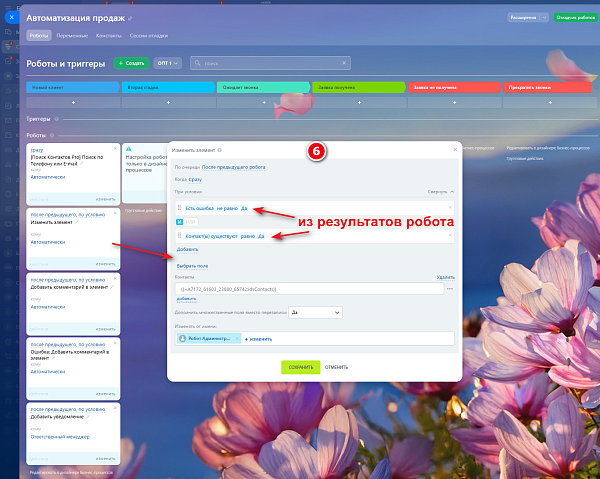Remove the Робот Администратор user chip

tap(237, 338)
